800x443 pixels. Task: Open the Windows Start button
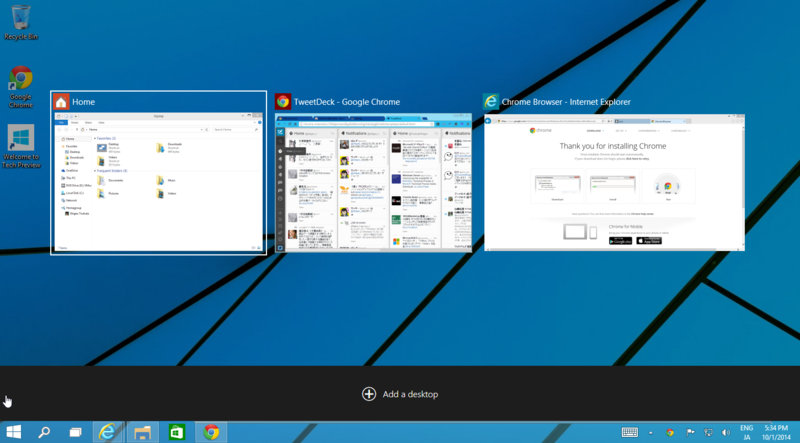coord(14,432)
